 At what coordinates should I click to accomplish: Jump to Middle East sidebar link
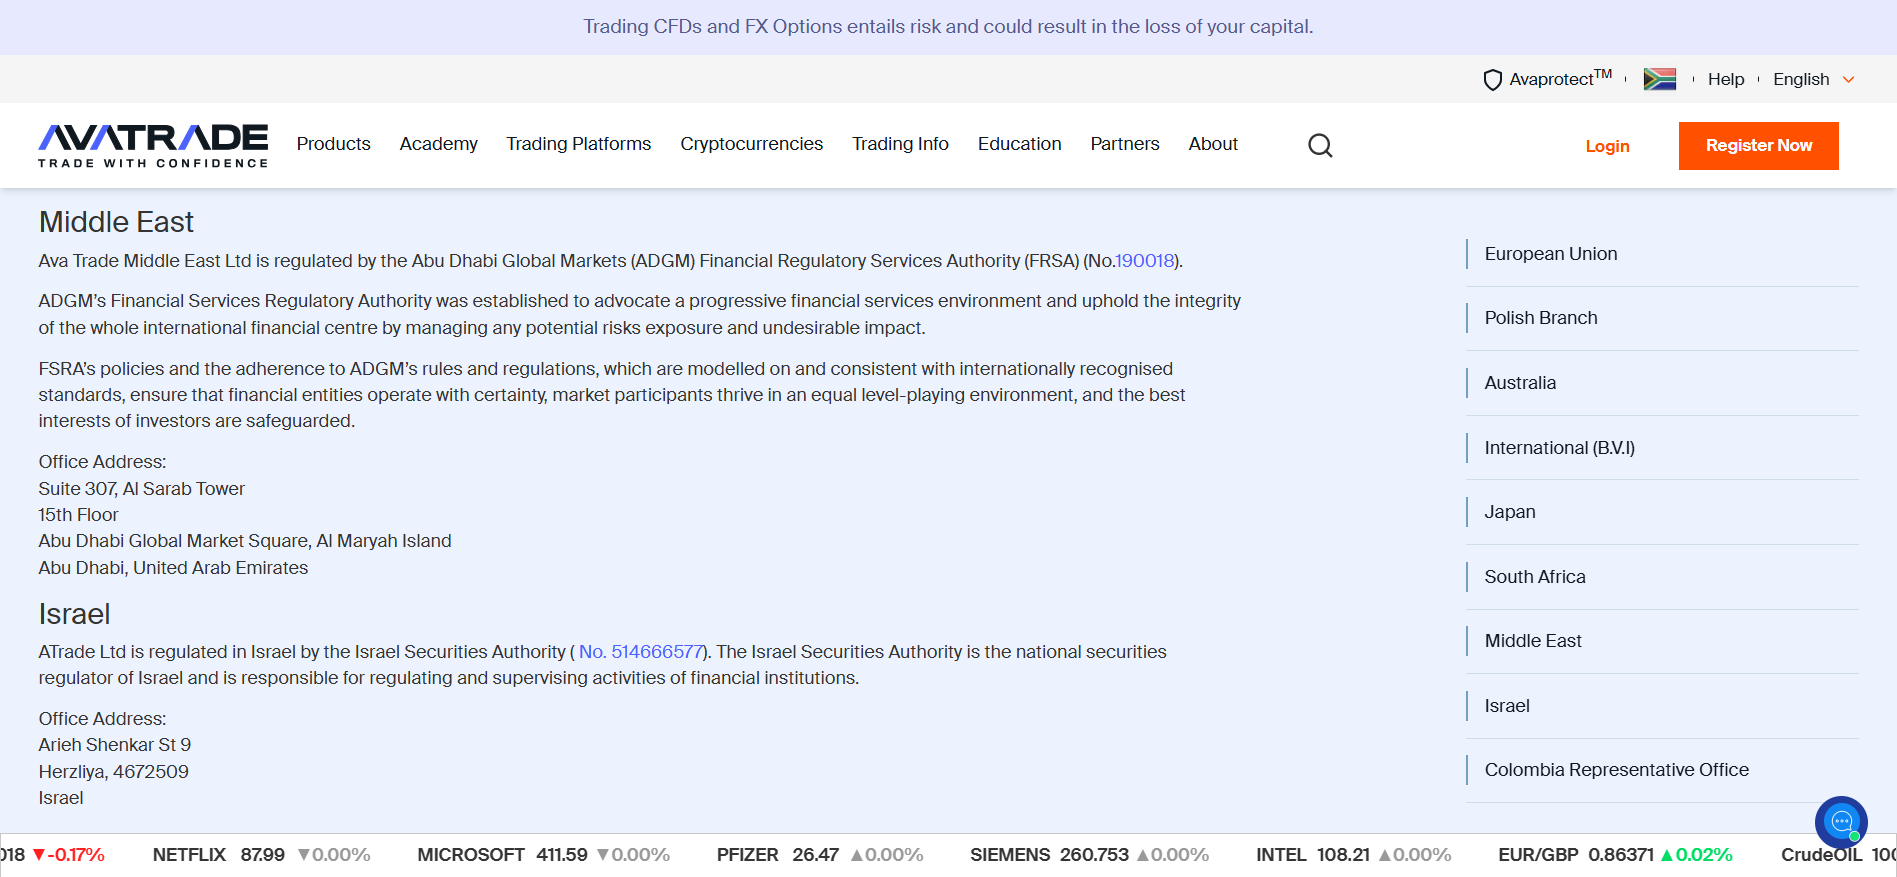coord(1533,641)
